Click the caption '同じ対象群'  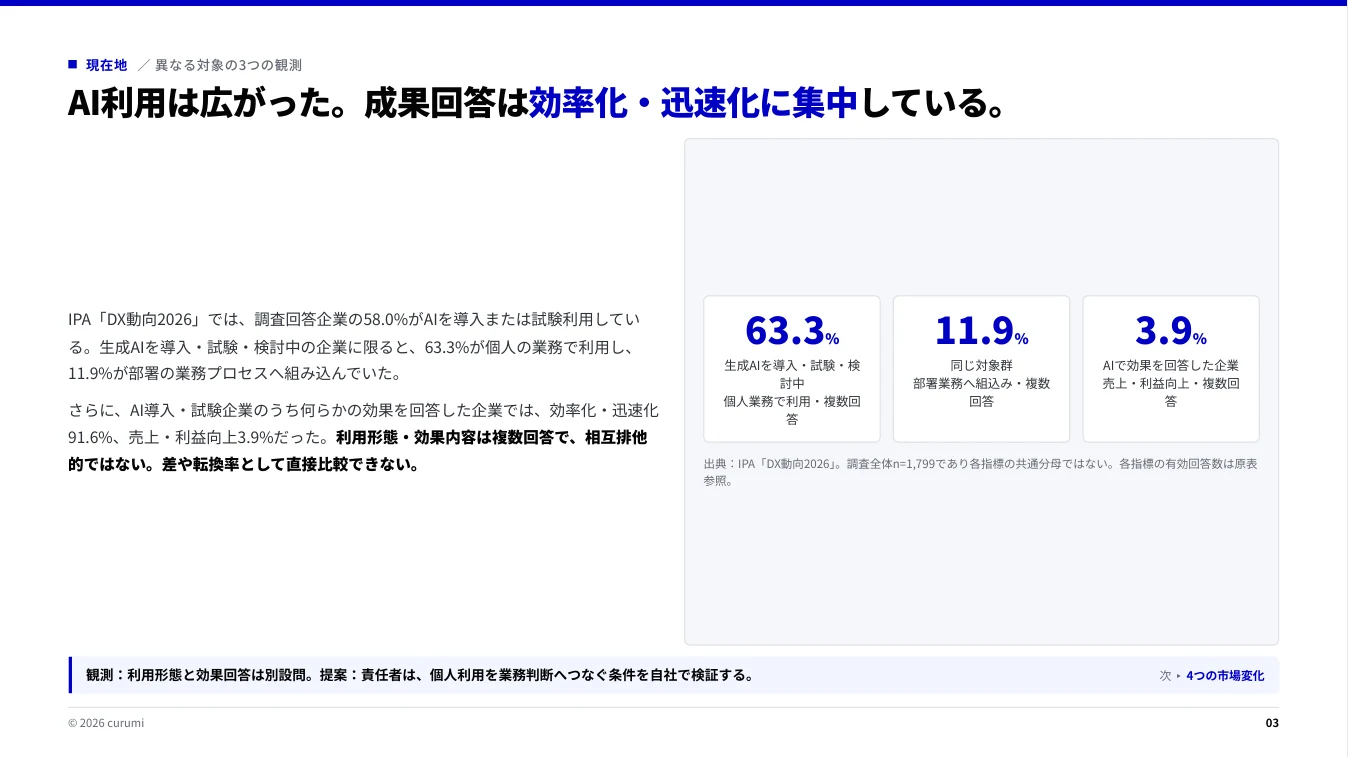981,365
